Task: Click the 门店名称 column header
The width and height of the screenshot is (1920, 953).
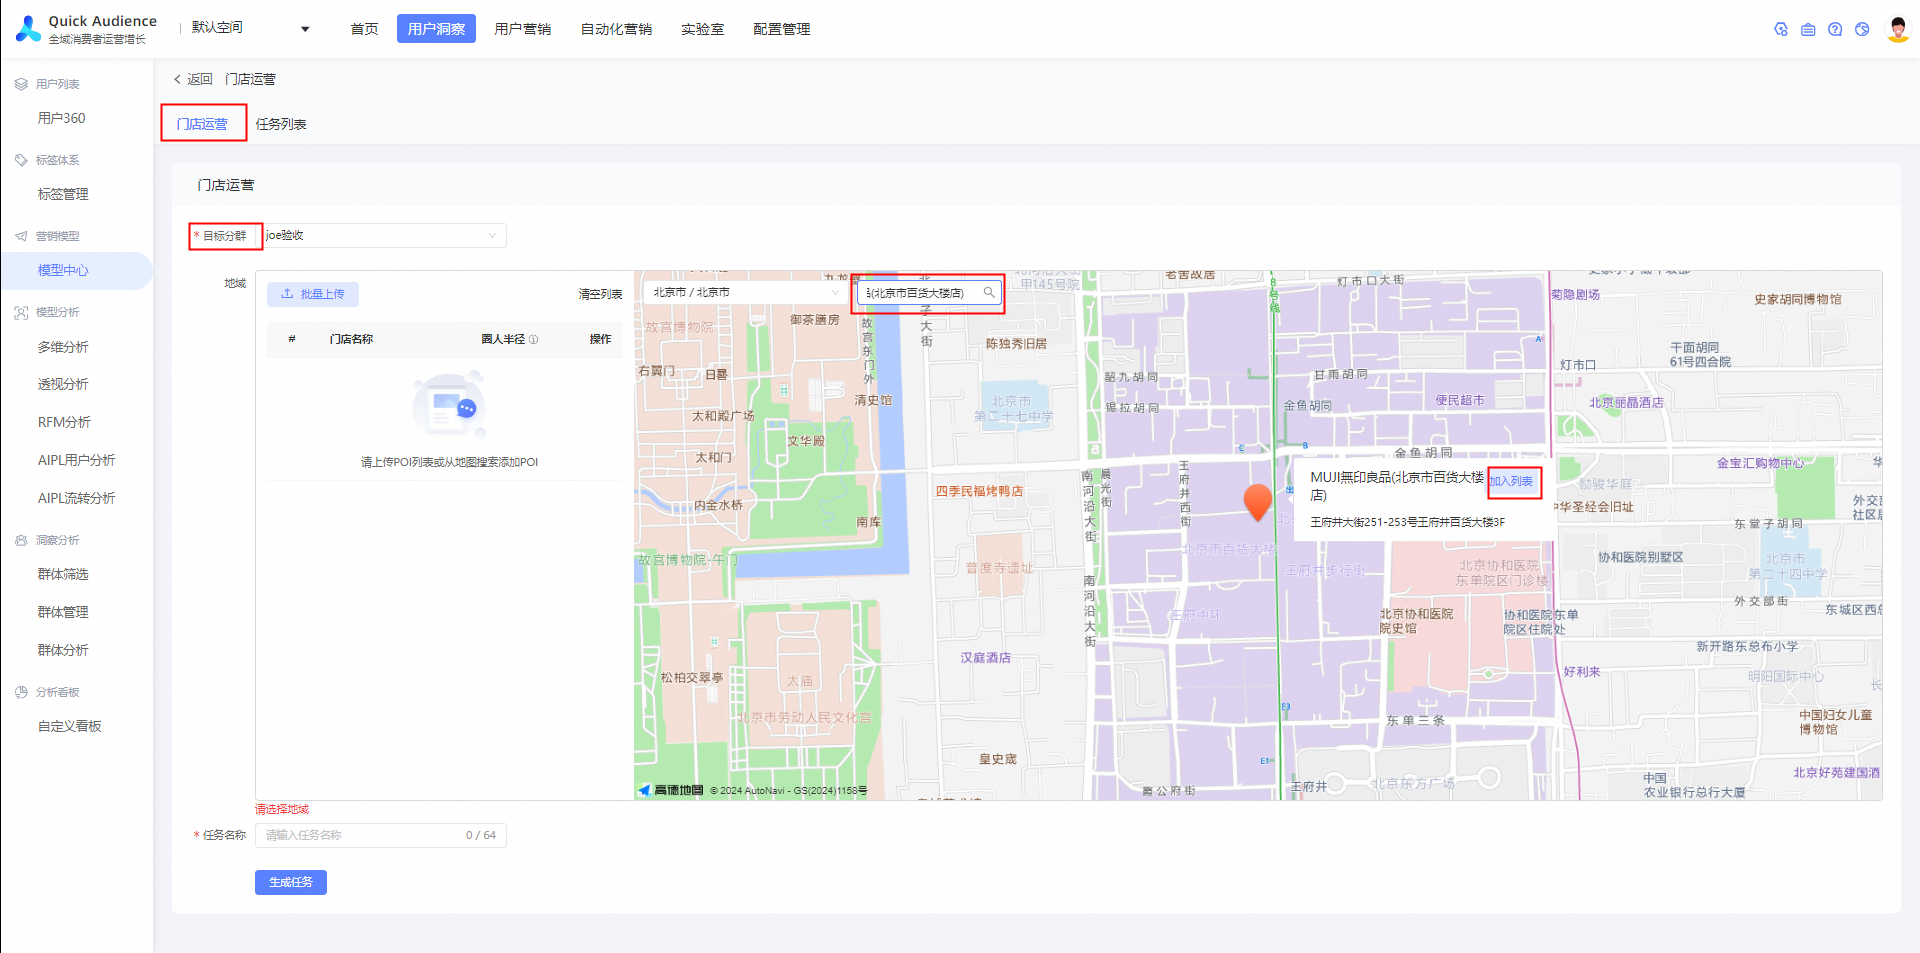Action: [x=351, y=339]
